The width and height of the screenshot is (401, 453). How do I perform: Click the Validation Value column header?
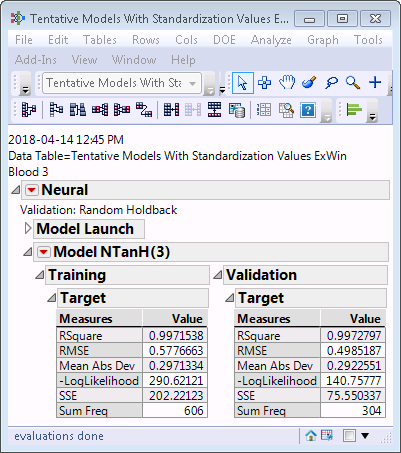[x=353, y=319]
